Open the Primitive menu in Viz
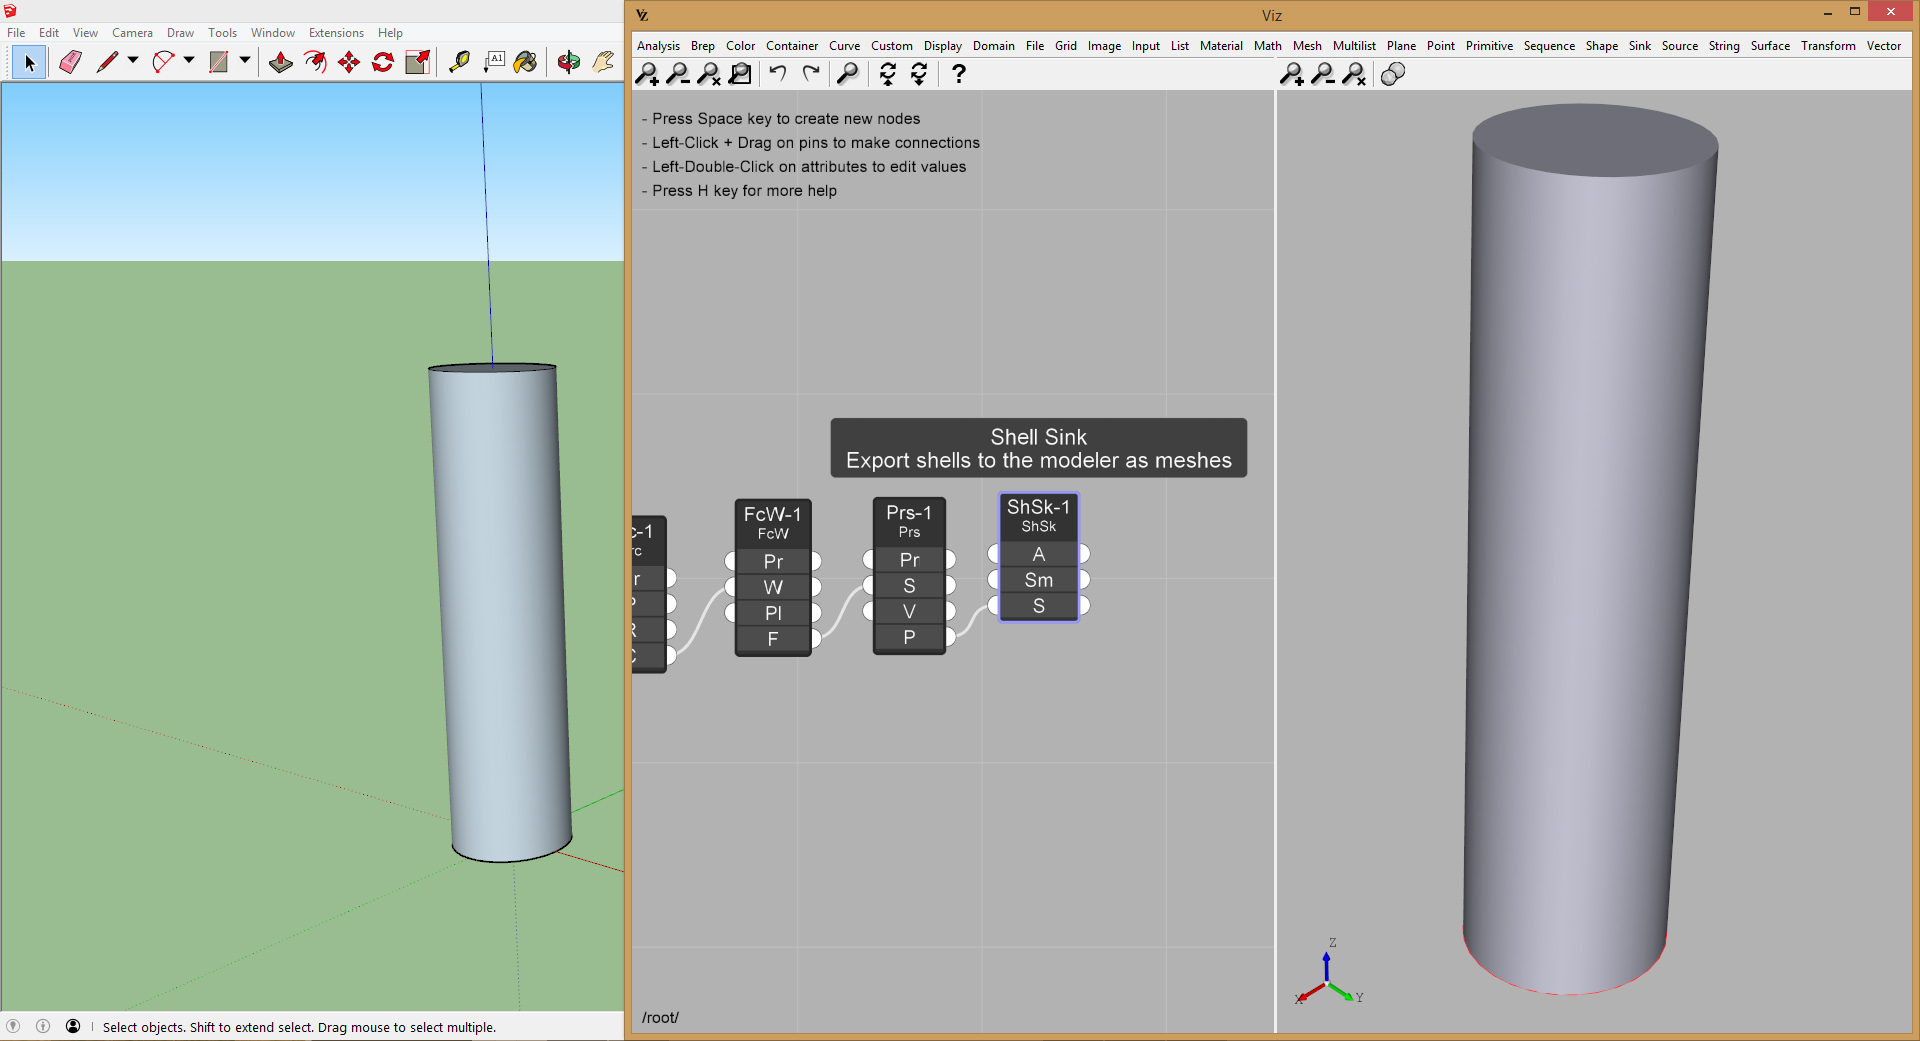 [x=1488, y=46]
